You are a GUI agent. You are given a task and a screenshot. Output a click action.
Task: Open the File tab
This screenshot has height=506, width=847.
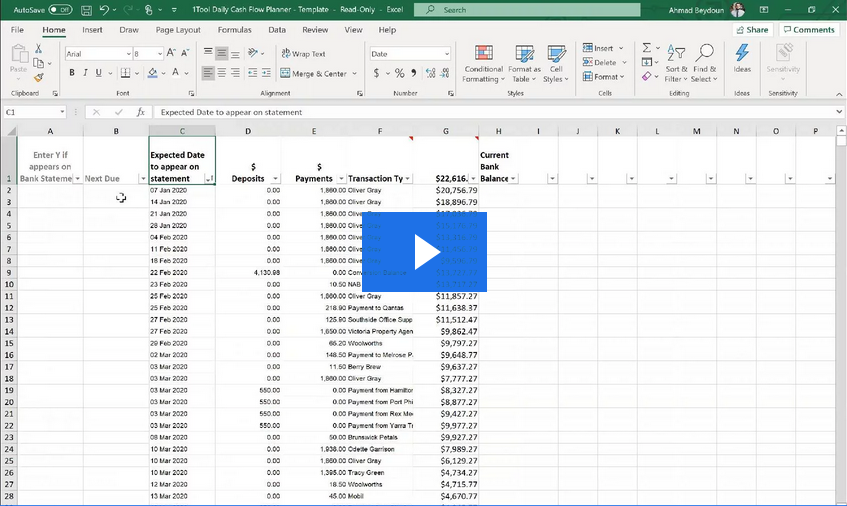tap(17, 30)
